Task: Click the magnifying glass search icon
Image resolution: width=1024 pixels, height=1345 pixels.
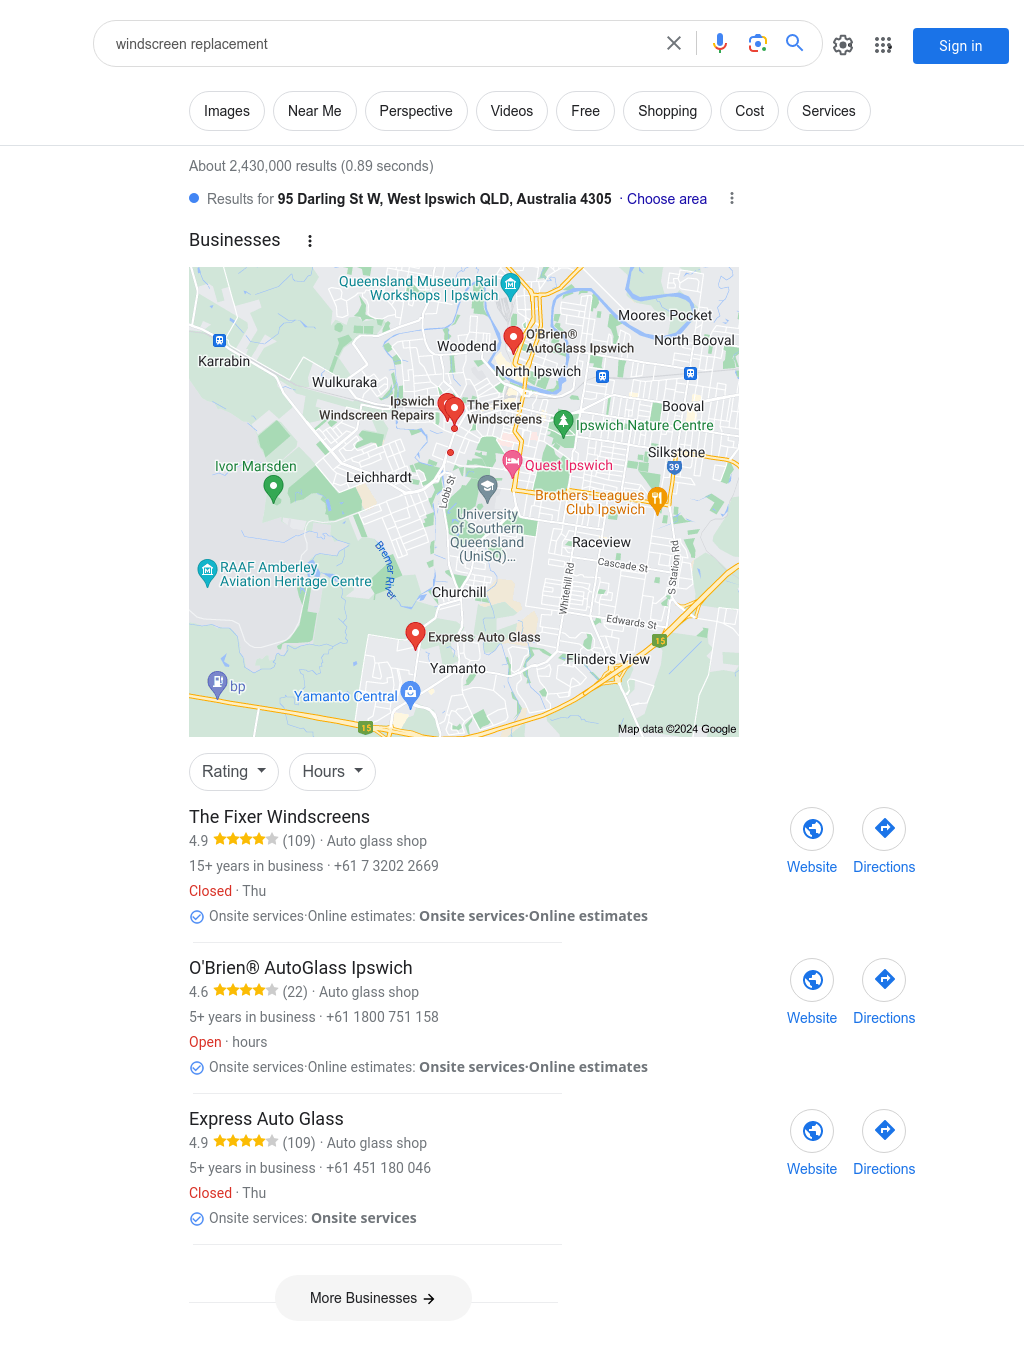Action: (x=795, y=43)
